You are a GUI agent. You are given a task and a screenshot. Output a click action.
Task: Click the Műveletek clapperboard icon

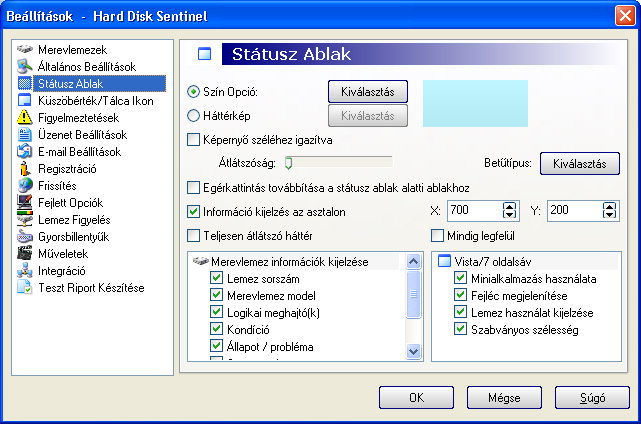click(25, 254)
